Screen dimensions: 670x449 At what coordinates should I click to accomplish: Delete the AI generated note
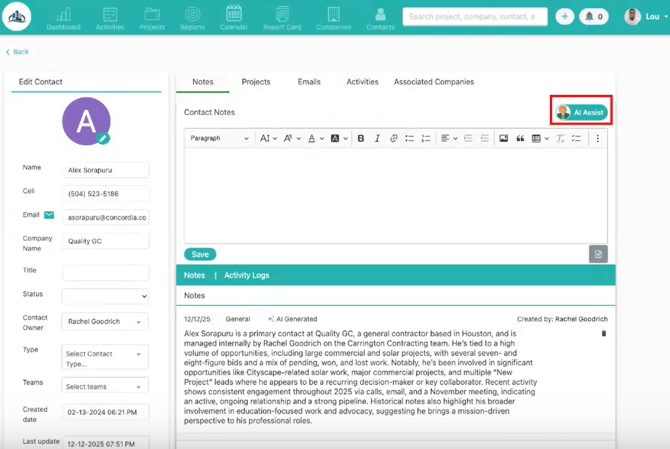click(603, 333)
